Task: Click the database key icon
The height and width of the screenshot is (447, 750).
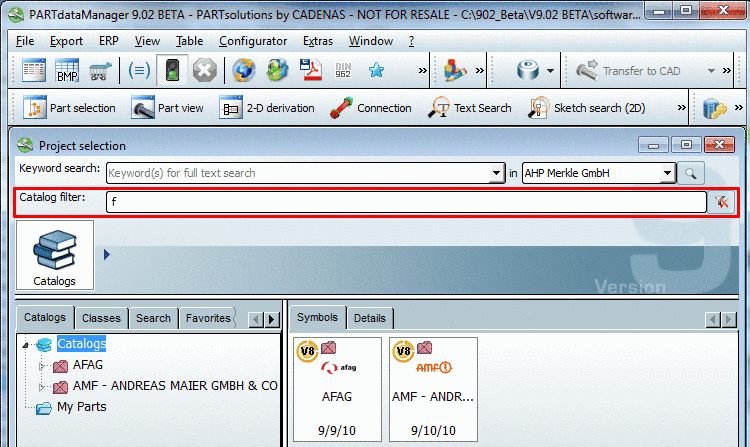Action: pos(715,108)
